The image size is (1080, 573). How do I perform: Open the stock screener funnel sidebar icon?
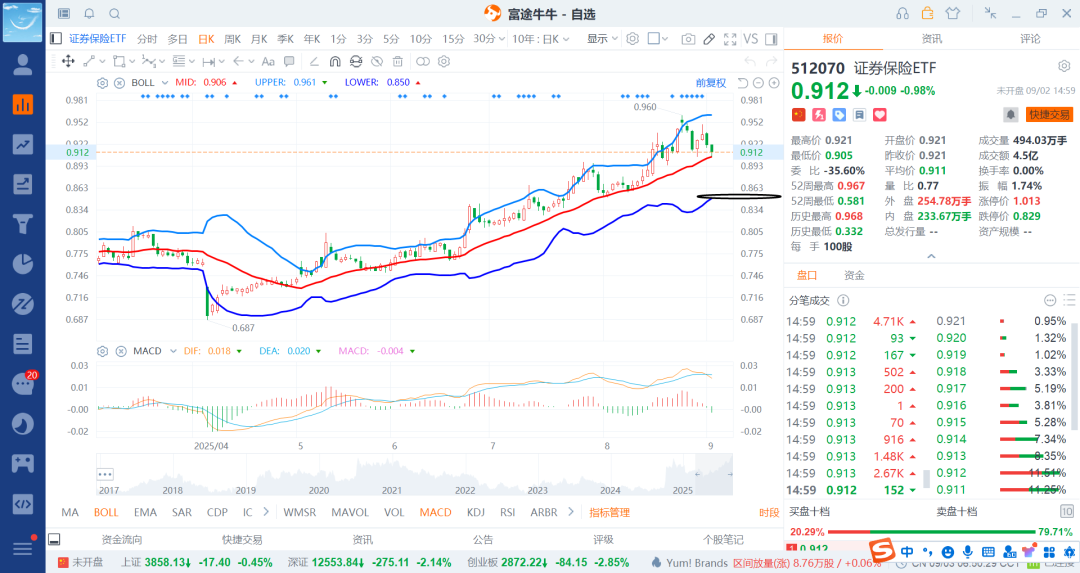[23, 224]
